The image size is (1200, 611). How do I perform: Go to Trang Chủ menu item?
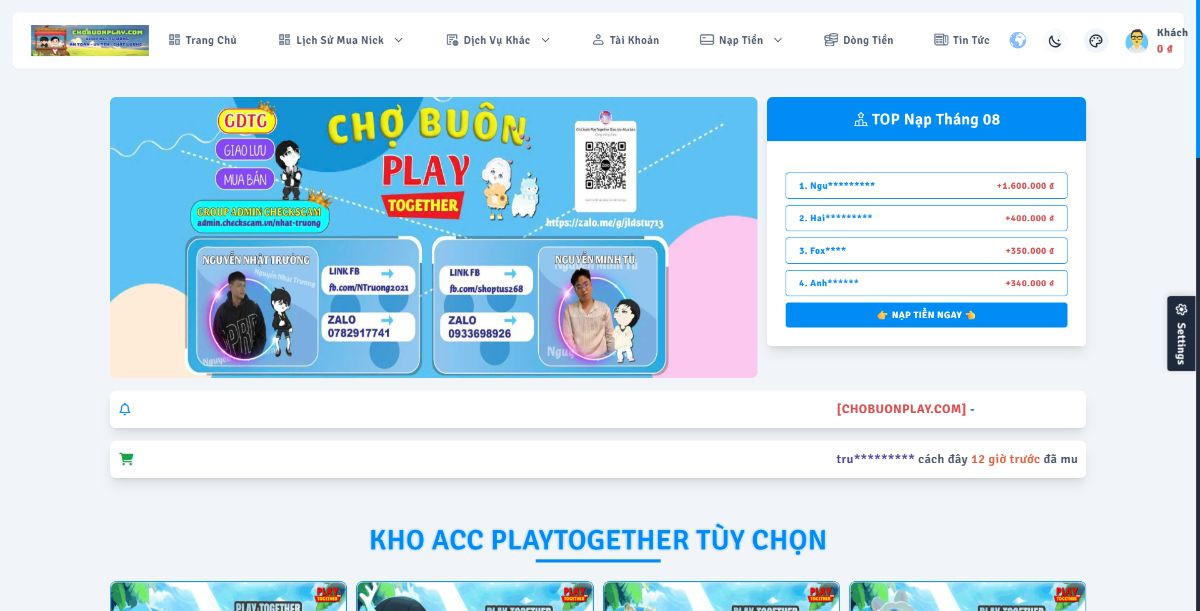click(x=203, y=40)
